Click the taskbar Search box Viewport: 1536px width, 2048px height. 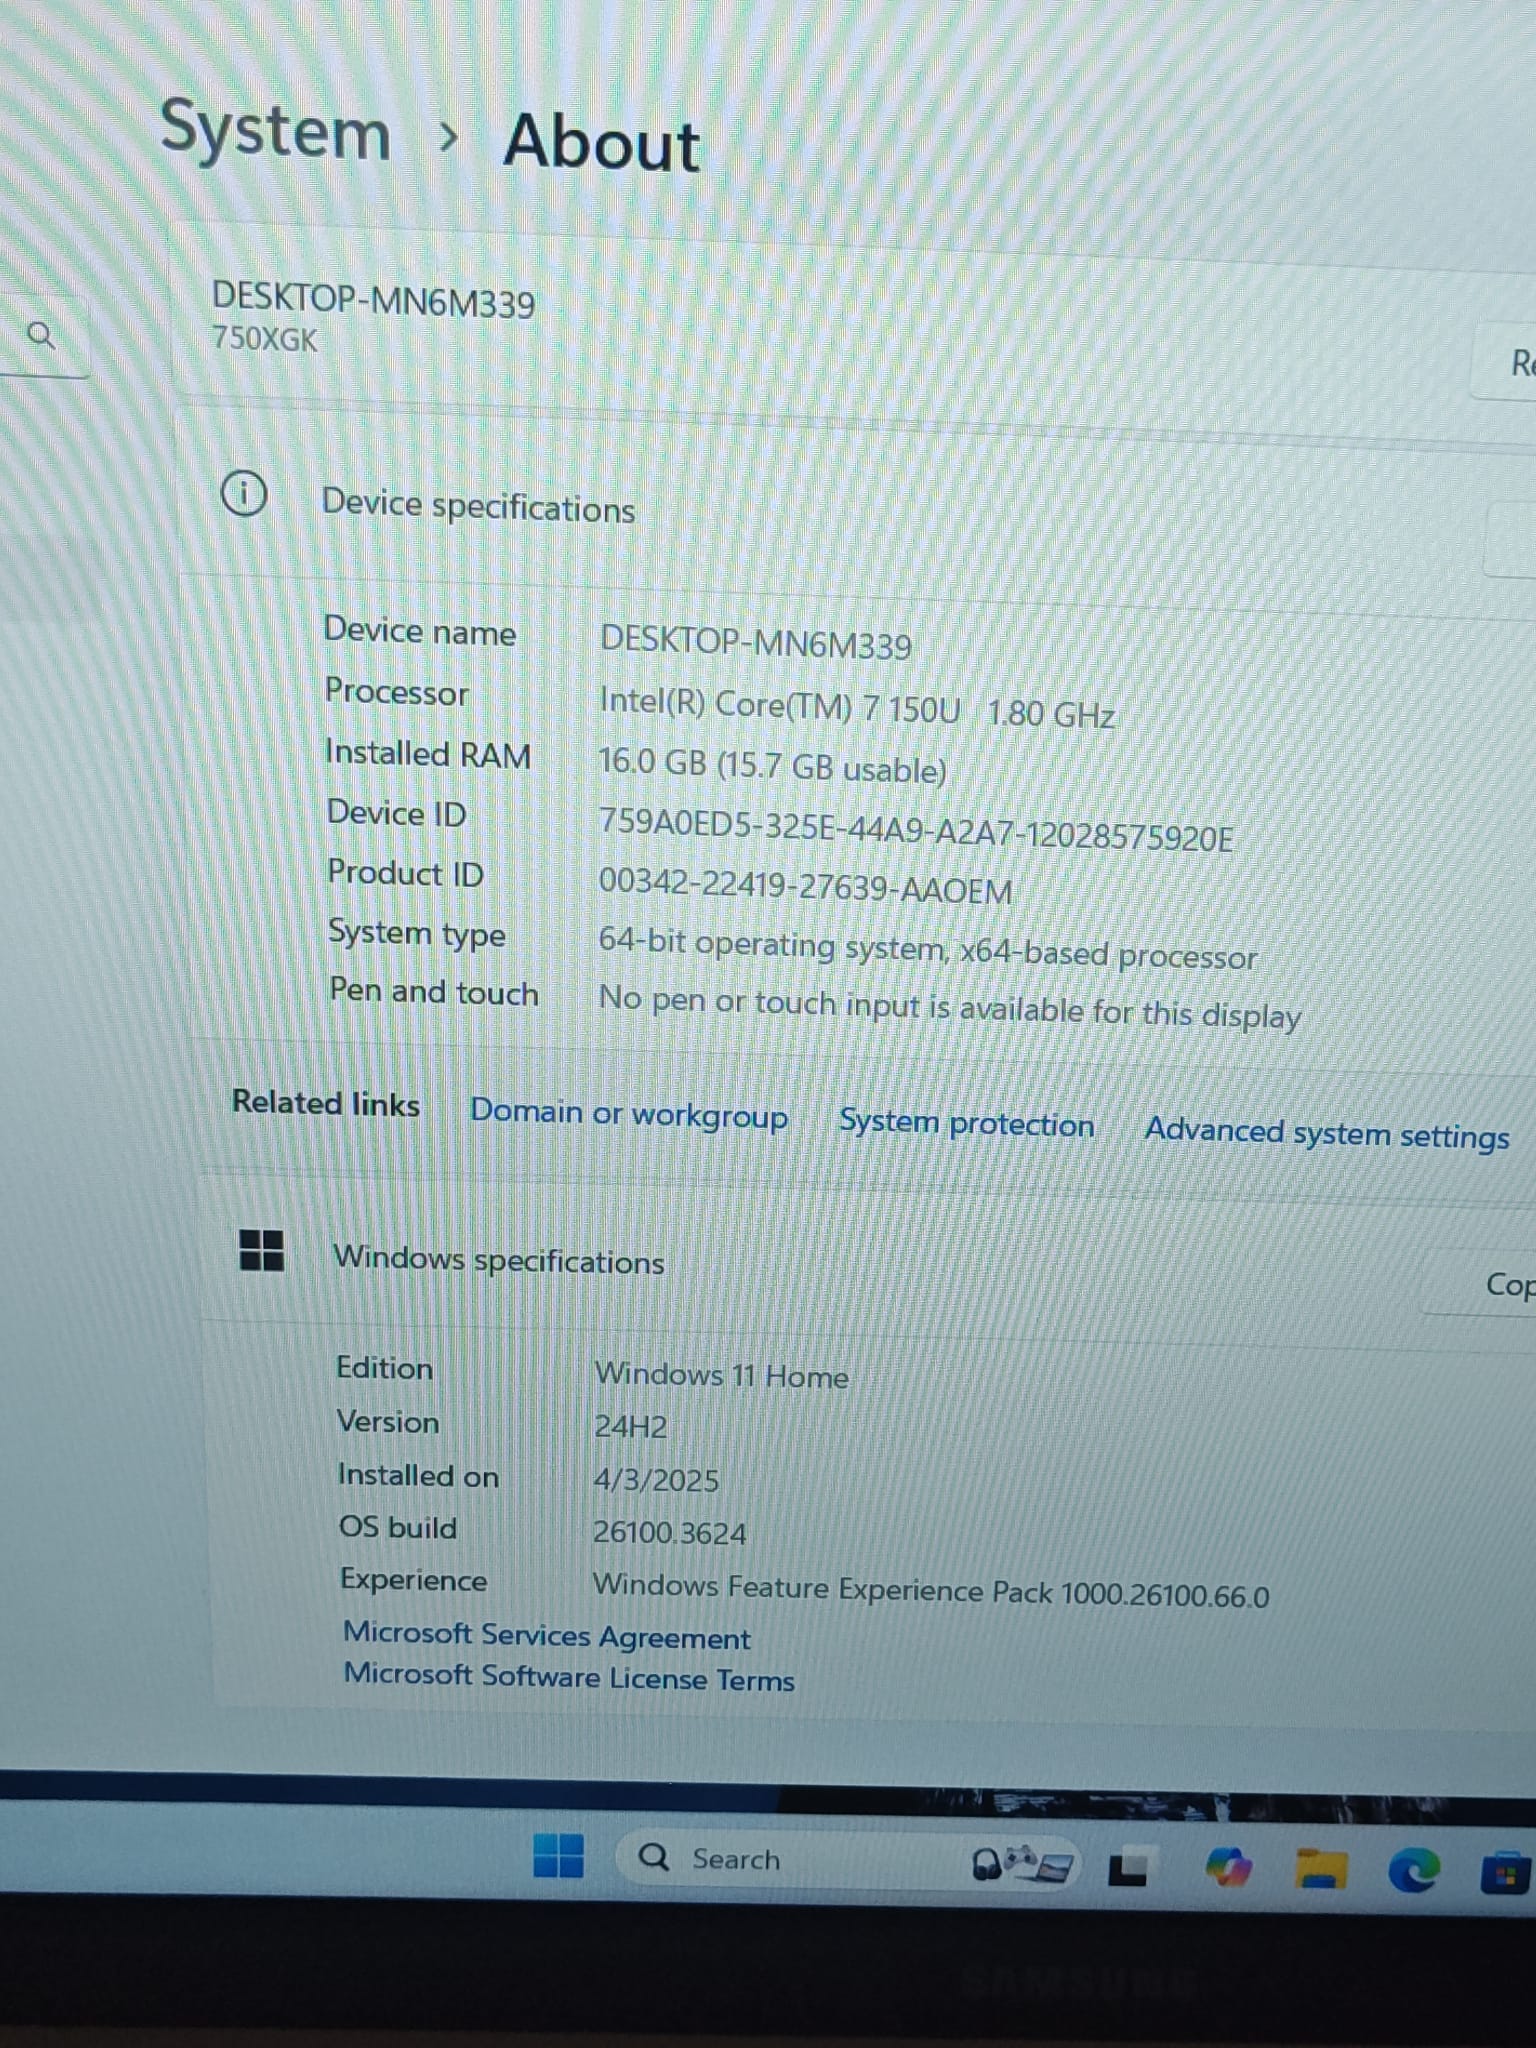[x=848, y=1861]
